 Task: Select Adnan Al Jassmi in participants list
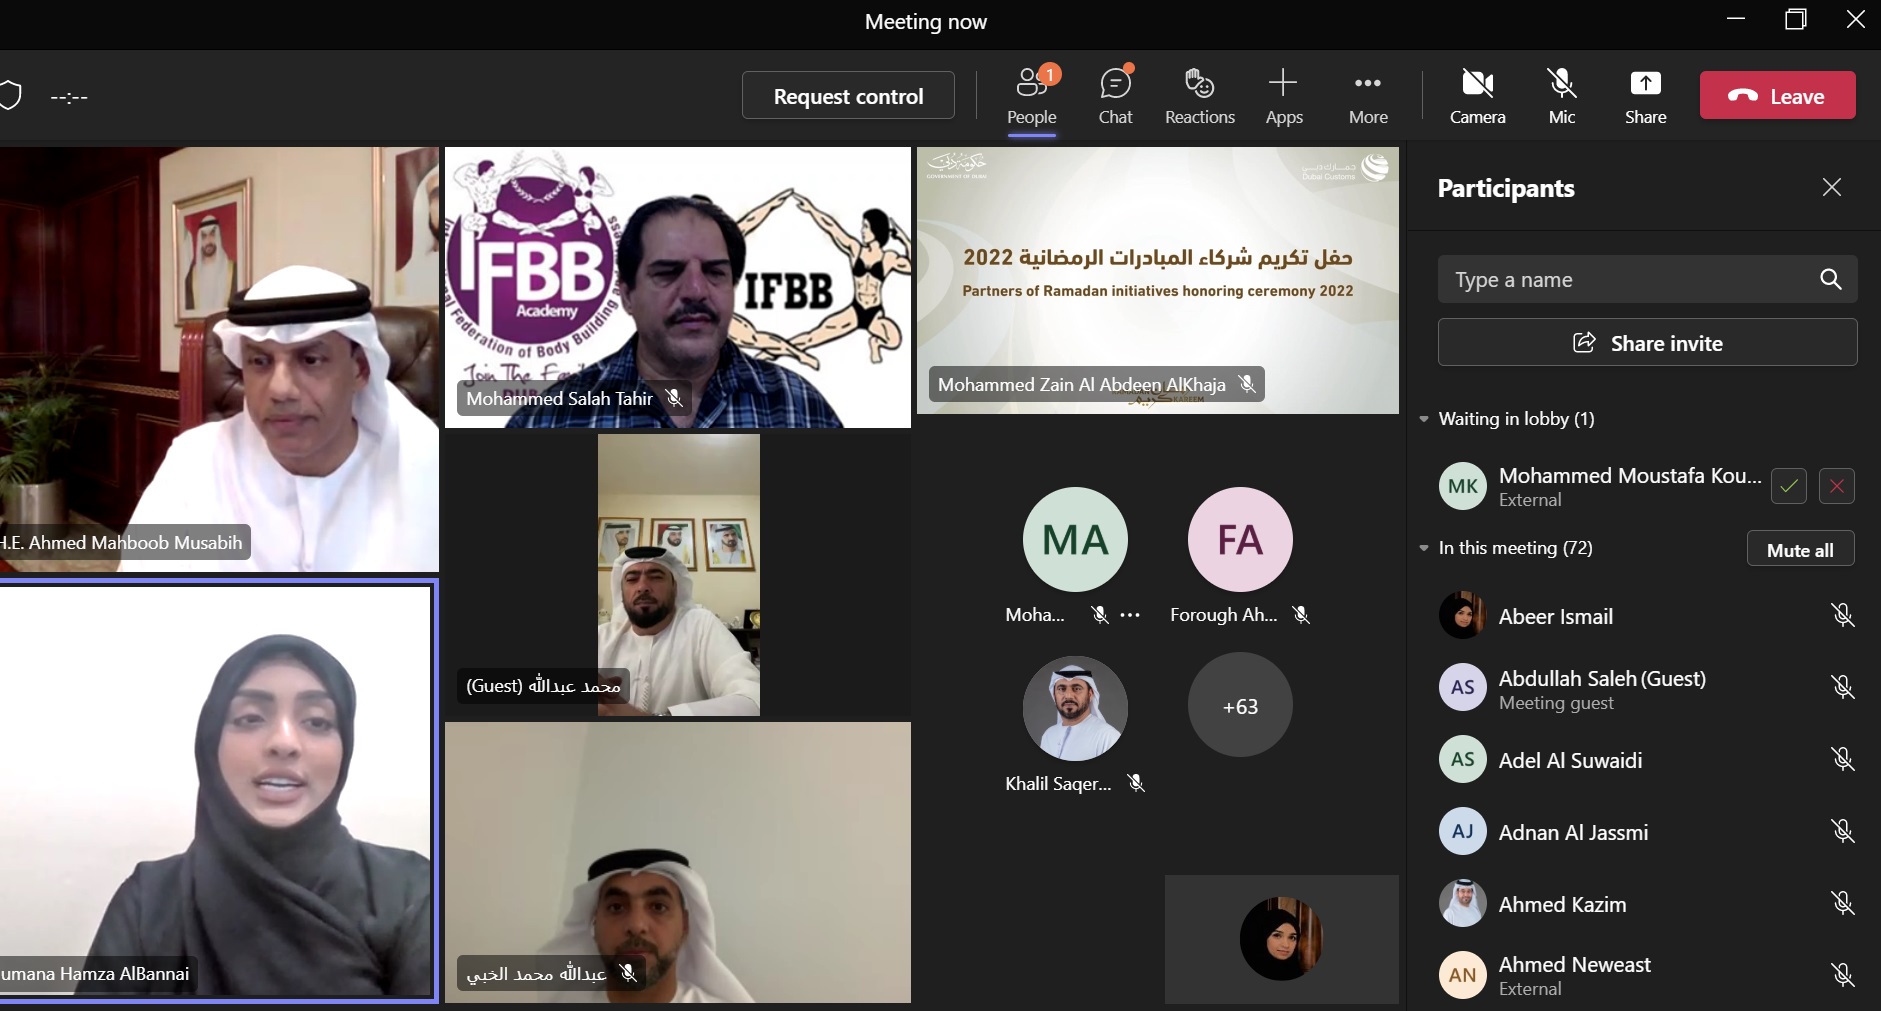(x=1645, y=831)
